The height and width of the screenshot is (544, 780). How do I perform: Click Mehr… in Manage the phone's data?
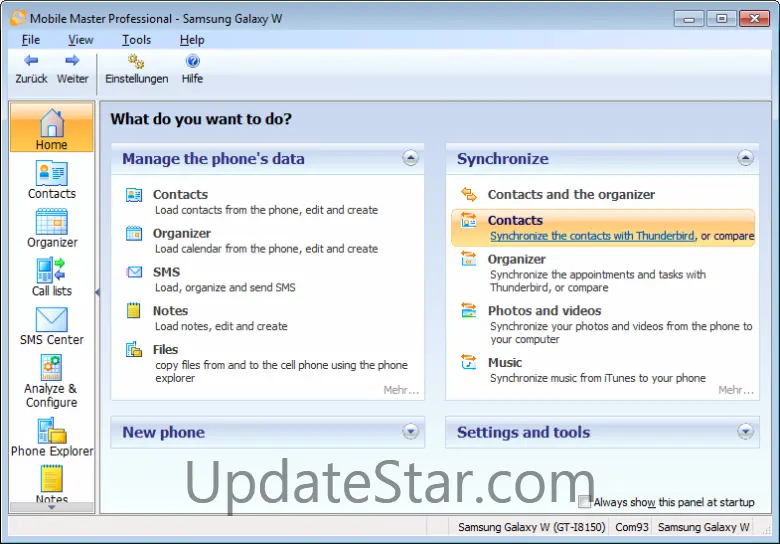click(401, 390)
